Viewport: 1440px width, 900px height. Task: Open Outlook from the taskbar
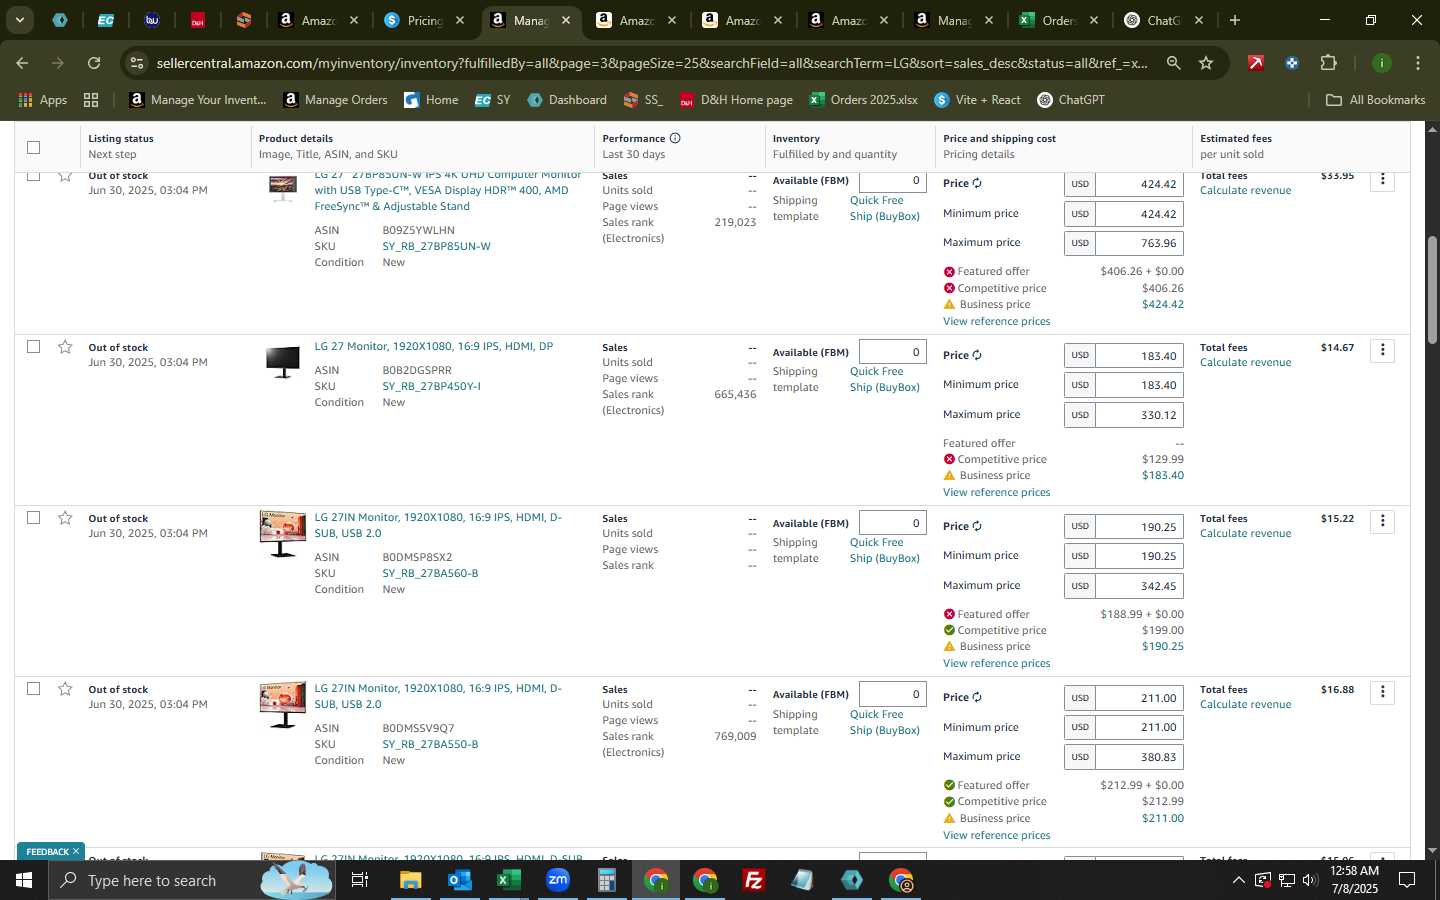459,880
